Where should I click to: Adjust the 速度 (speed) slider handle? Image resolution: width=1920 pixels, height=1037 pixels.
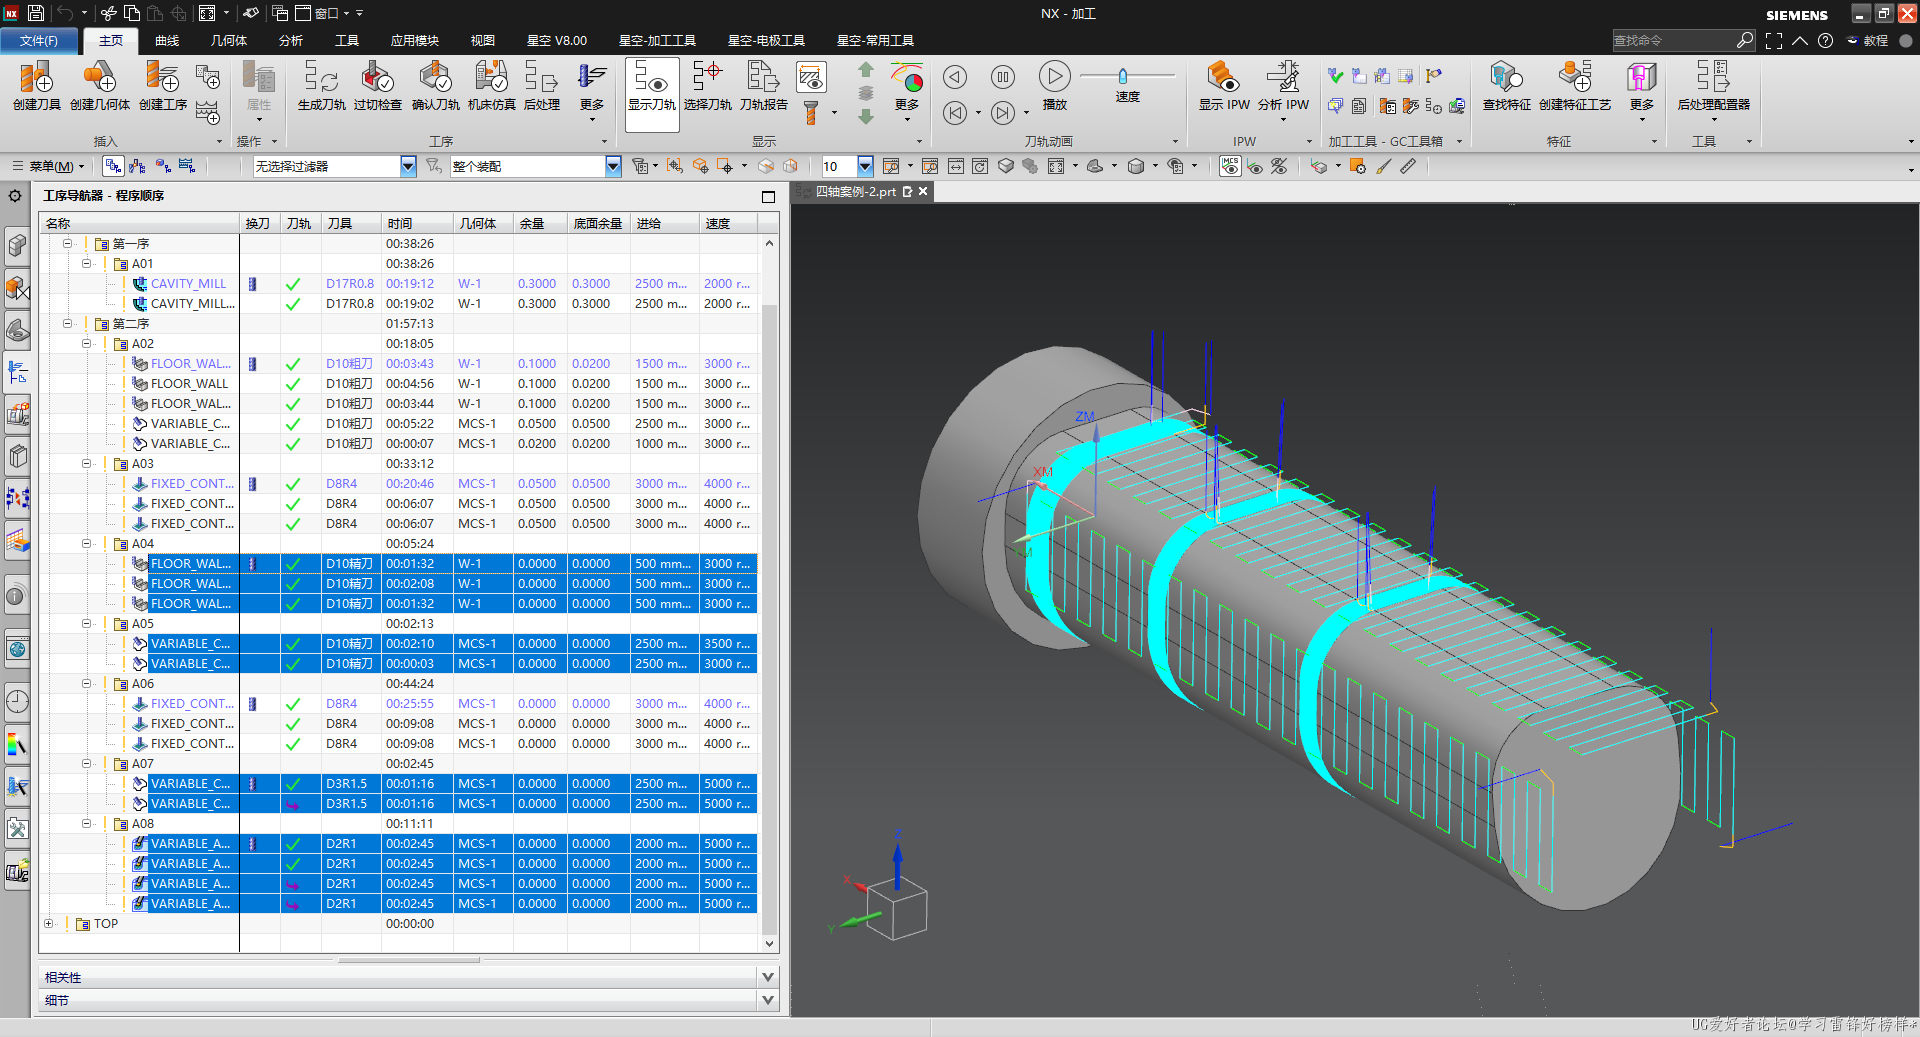pos(1122,76)
